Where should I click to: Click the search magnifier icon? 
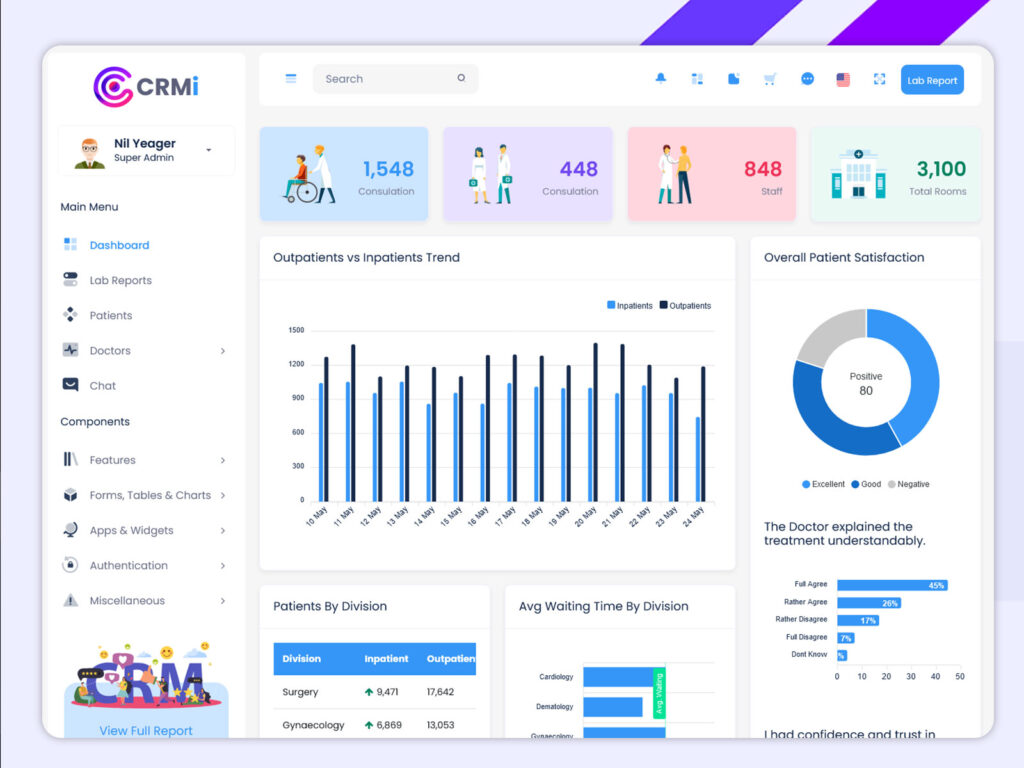point(461,78)
